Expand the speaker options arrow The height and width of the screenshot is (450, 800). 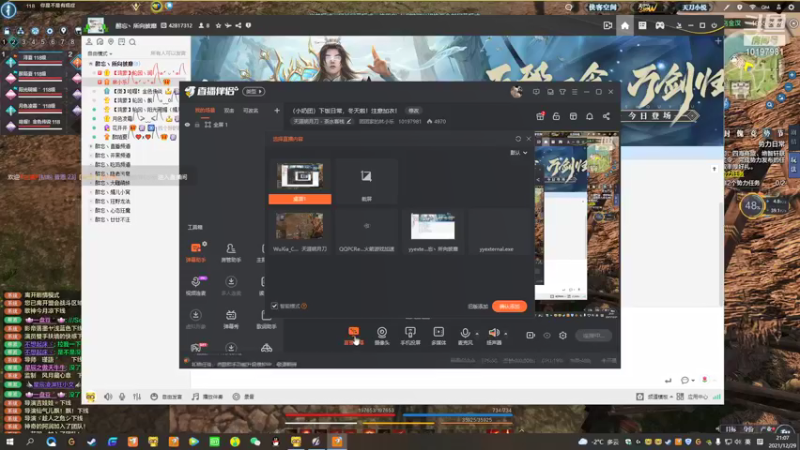[x=506, y=334]
